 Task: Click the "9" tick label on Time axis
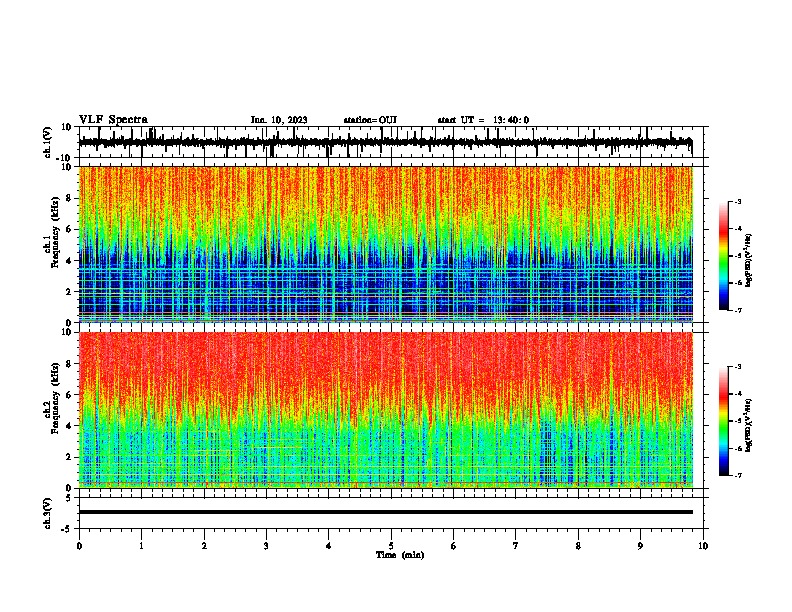(x=640, y=546)
